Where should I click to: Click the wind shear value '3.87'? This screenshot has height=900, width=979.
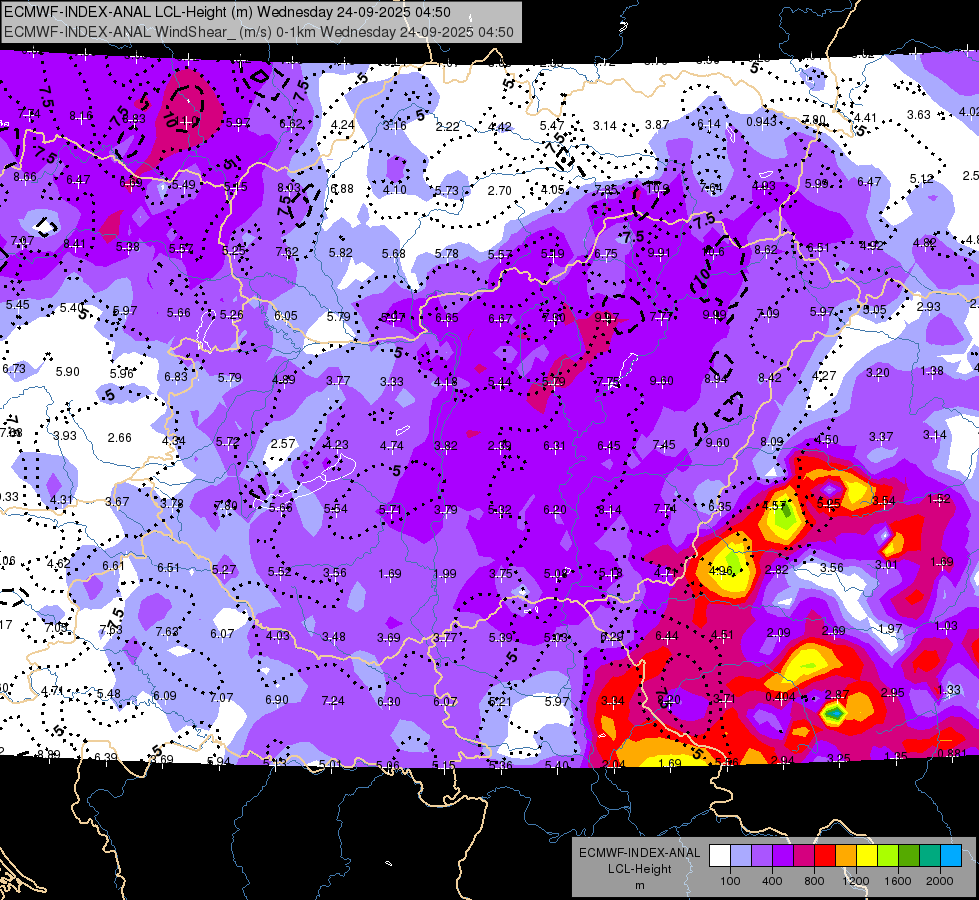pyautogui.click(x=657, y=125)
